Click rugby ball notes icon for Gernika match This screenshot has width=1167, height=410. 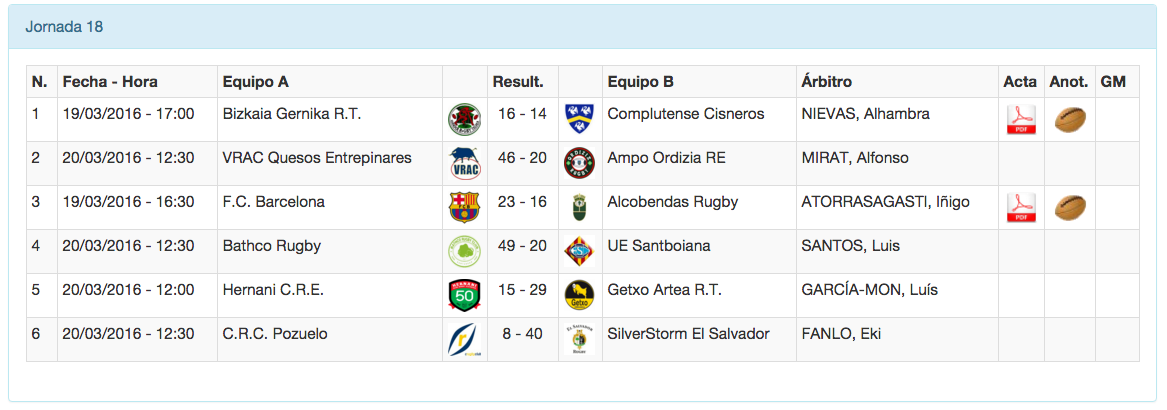(1070, 120)
